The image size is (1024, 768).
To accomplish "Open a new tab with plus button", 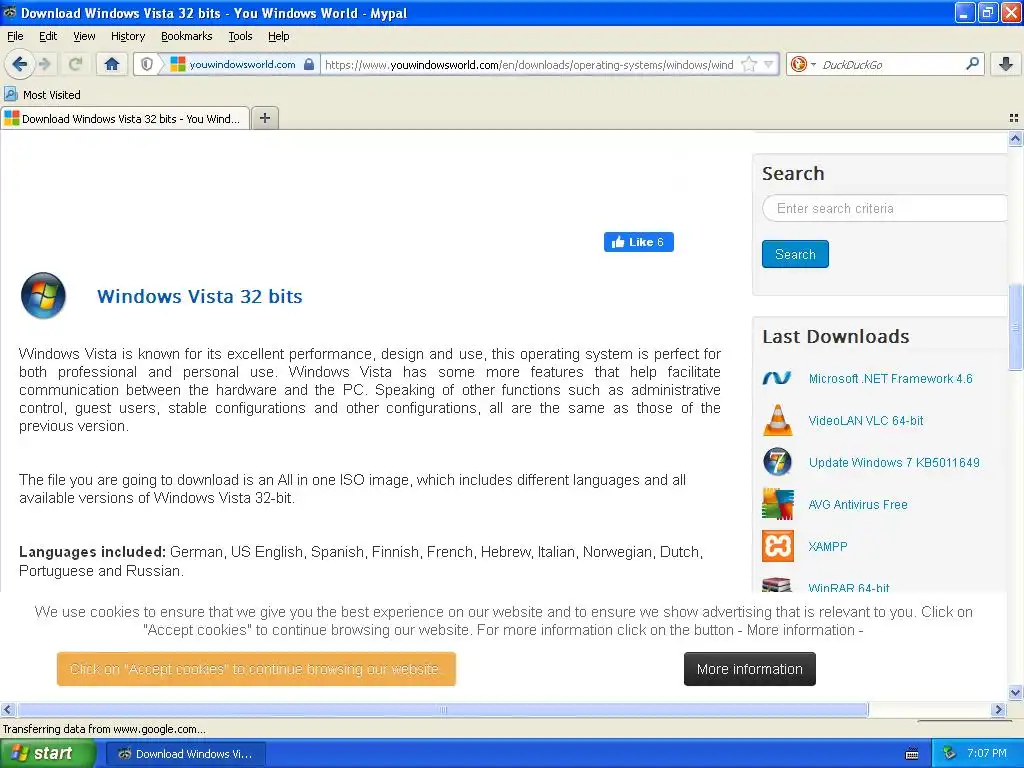I will tap(264, 118).
